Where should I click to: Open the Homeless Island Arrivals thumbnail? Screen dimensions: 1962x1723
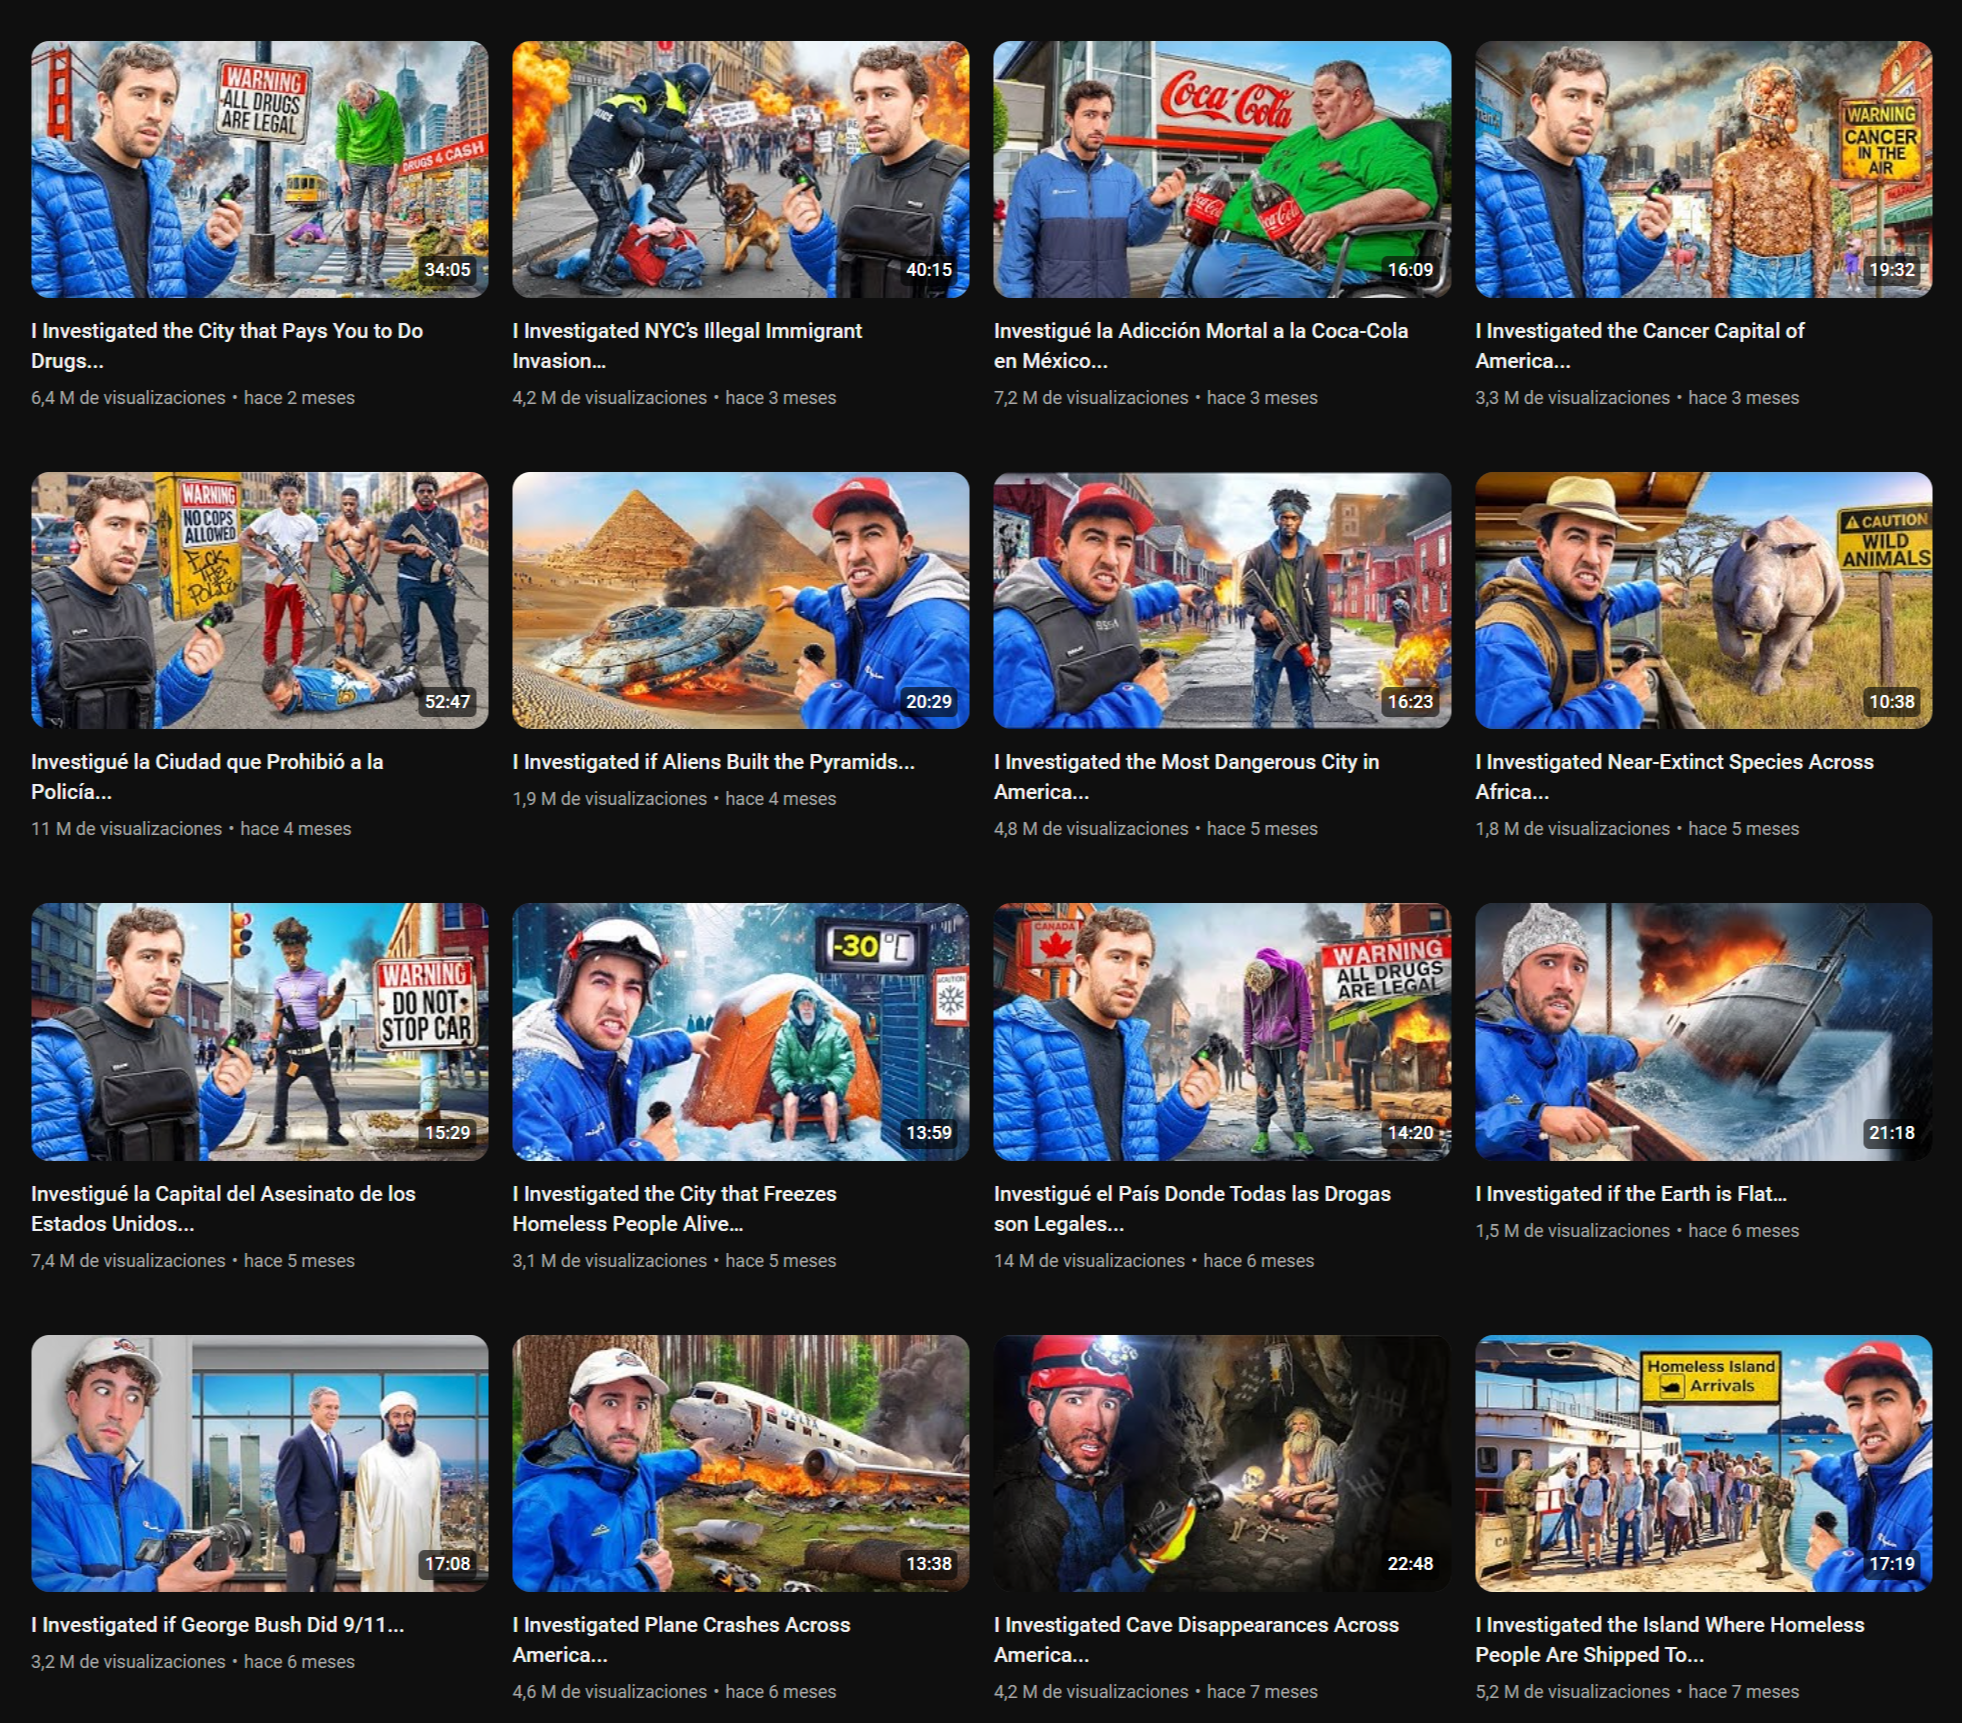click(1702, 1462)
